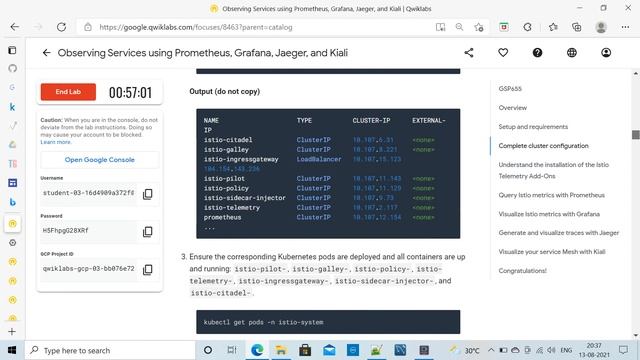This screenshot has height=360, width=640.
Task: Open the Mail app from the taskbar
Action: [x=329, y=350]
